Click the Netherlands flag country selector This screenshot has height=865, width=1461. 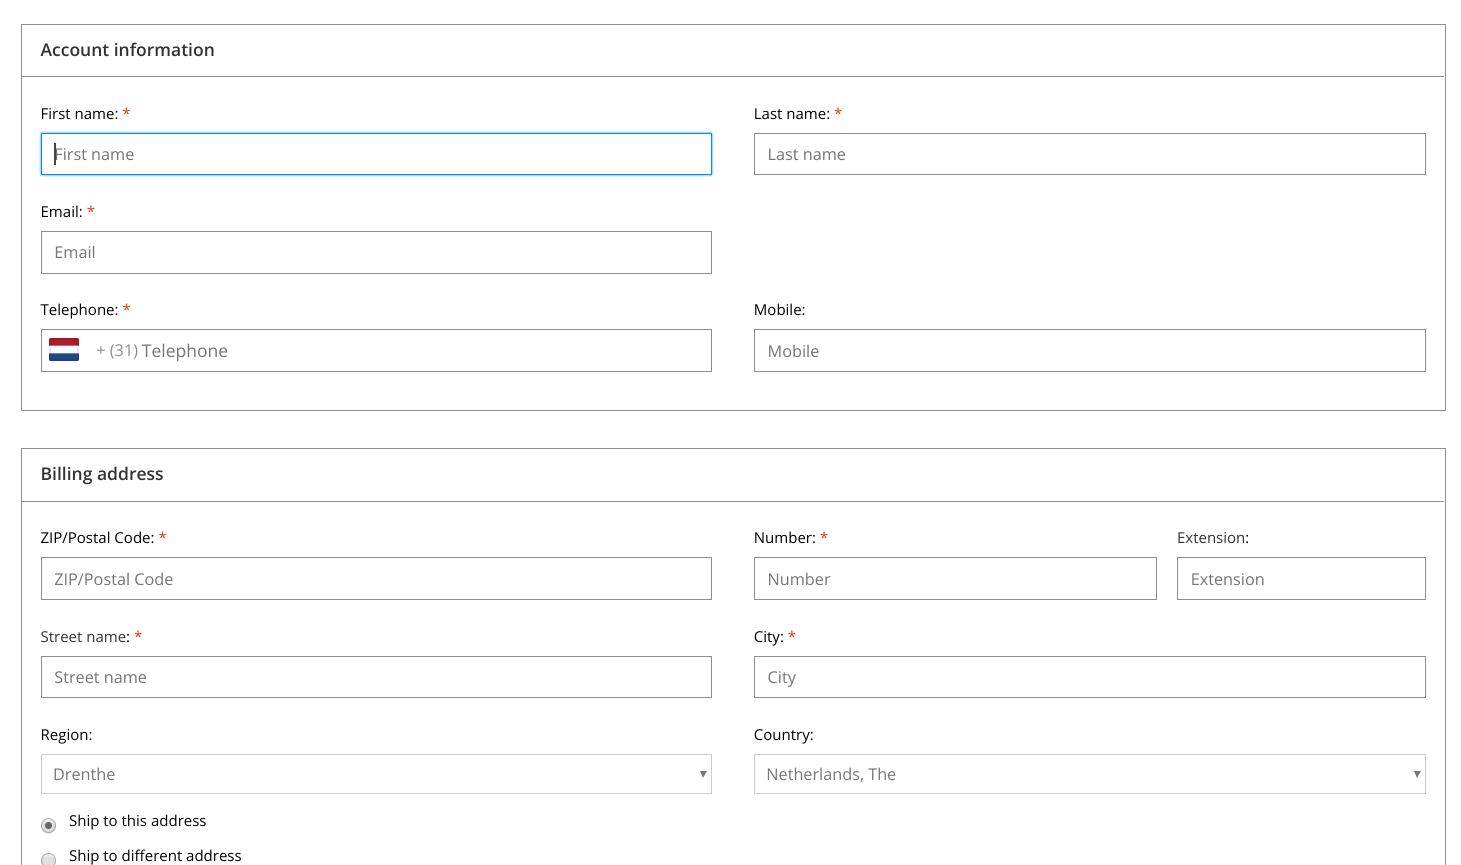pyautogui.click(x=64, y=350)
